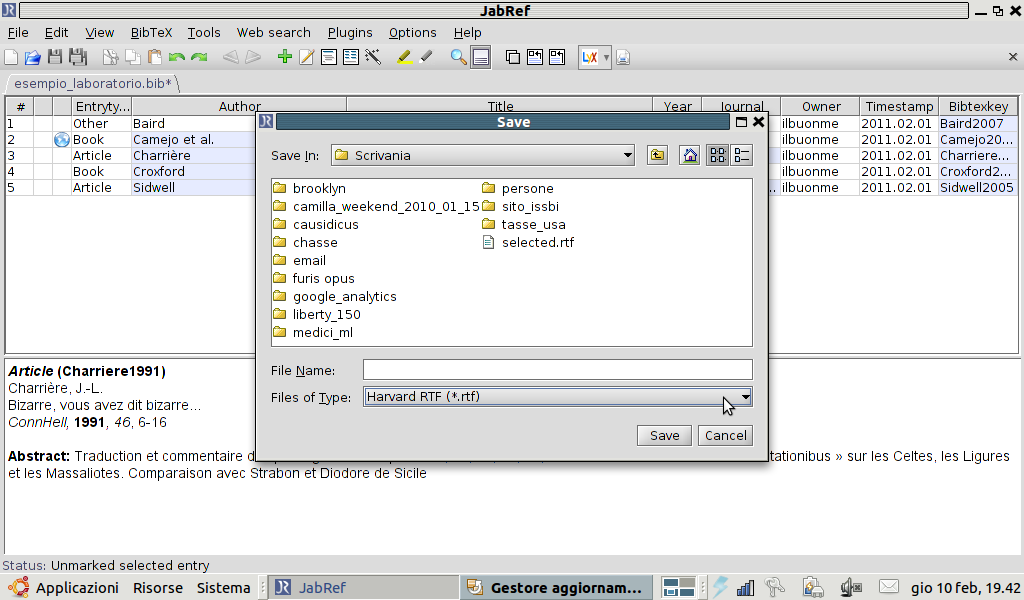Select the google_analytics folder
Screen dimensions: 1024x600
point(335,296)
